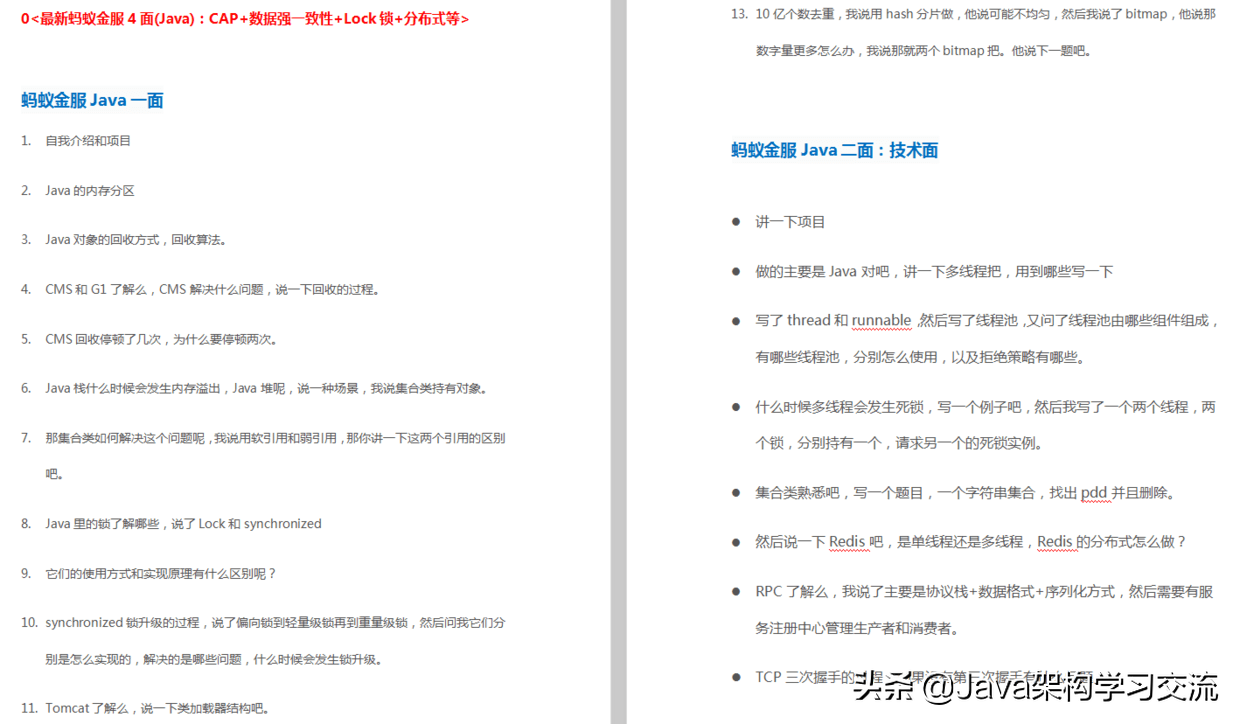Click bullet RPC 了解么

[985, 592]
